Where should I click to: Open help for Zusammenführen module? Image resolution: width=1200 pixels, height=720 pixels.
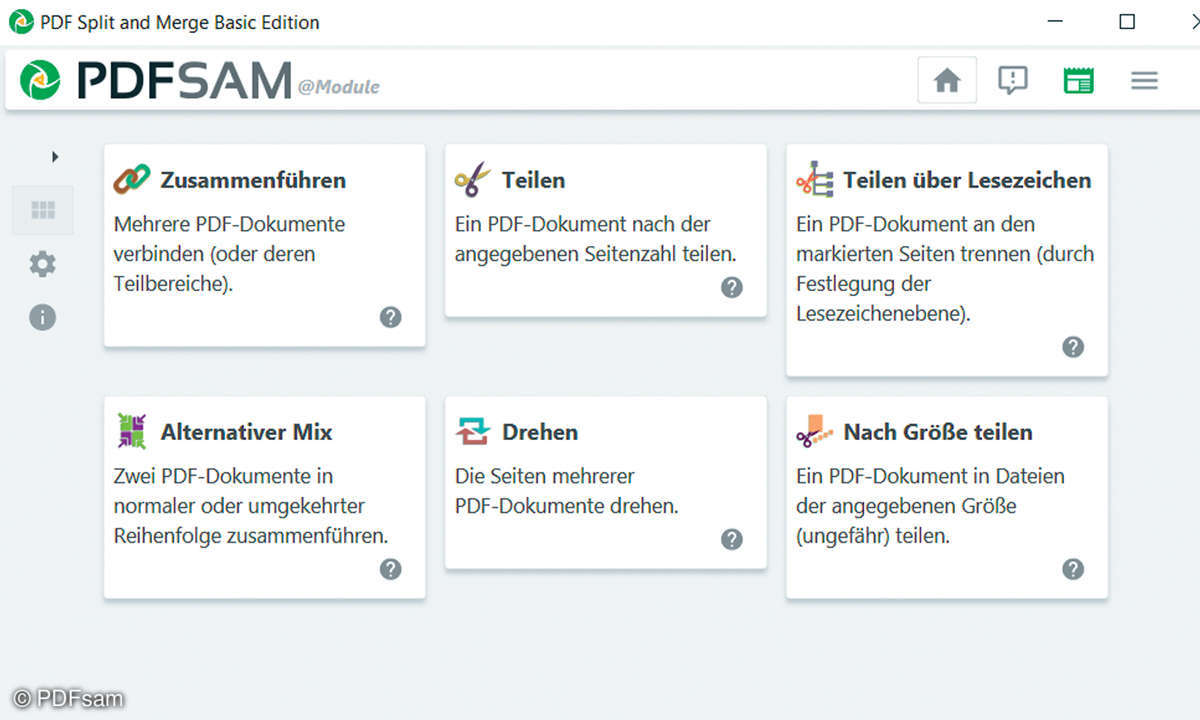(x=391, y=317)
